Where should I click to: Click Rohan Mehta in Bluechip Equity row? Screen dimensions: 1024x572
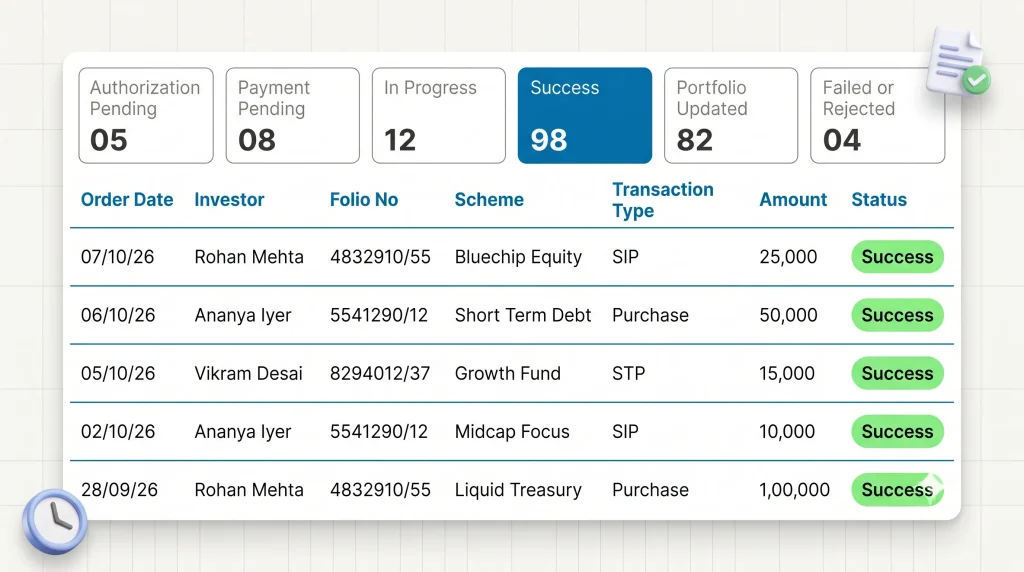point(249,257)
